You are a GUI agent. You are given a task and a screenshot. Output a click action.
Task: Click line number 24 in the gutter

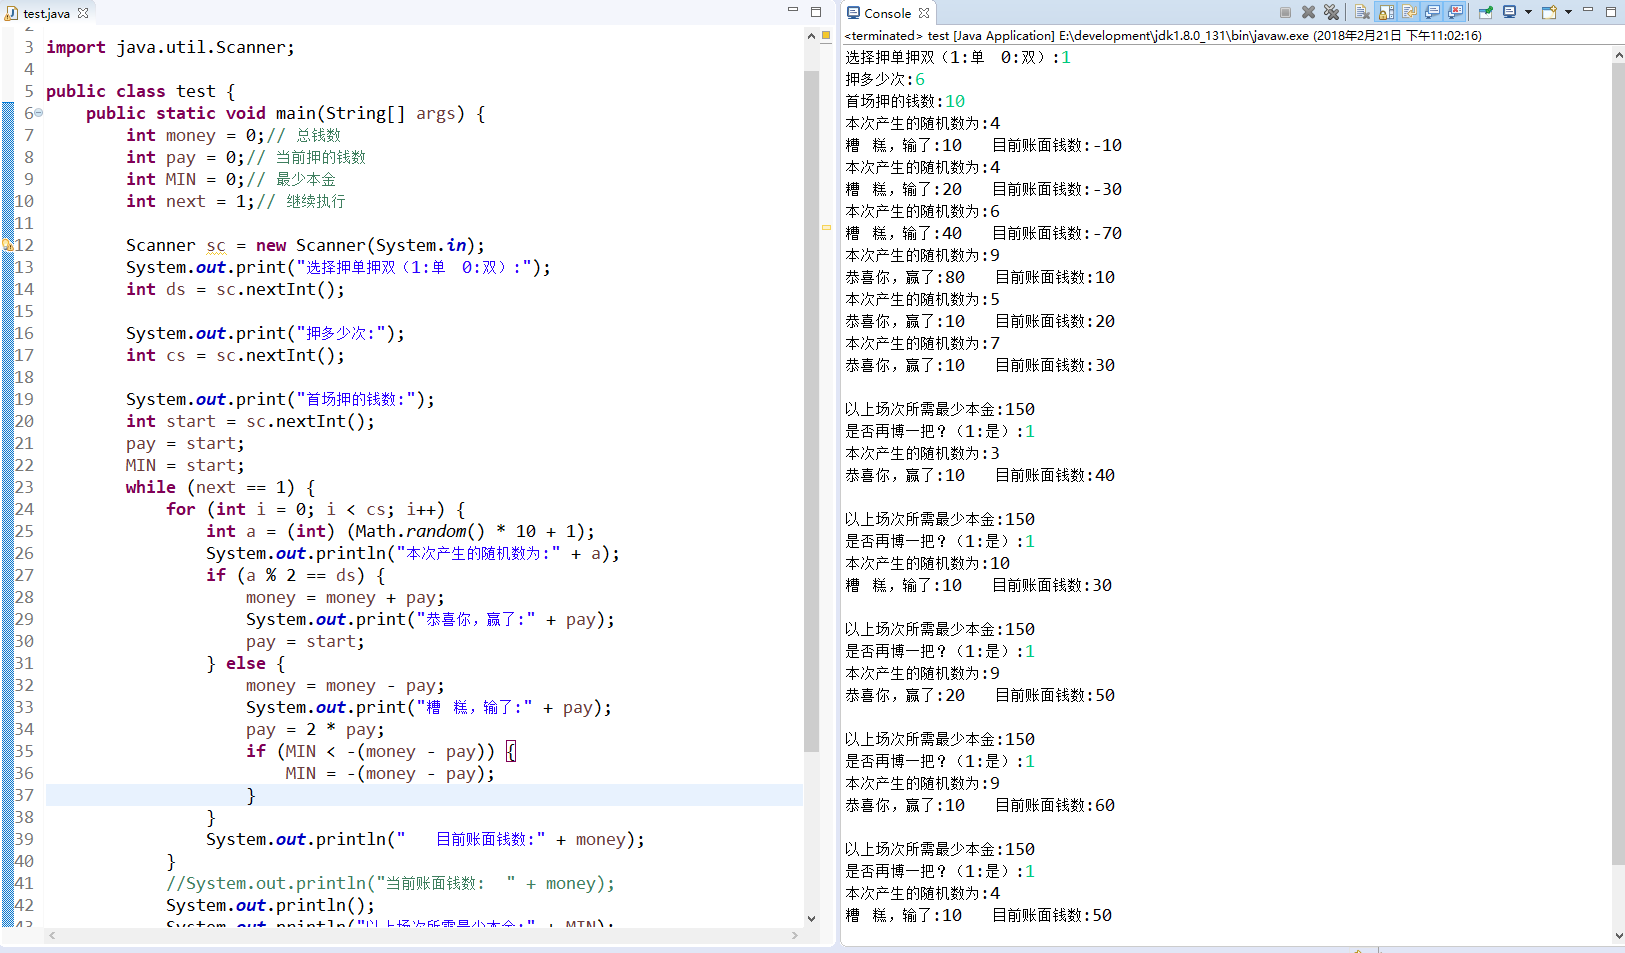click(24, 509)
